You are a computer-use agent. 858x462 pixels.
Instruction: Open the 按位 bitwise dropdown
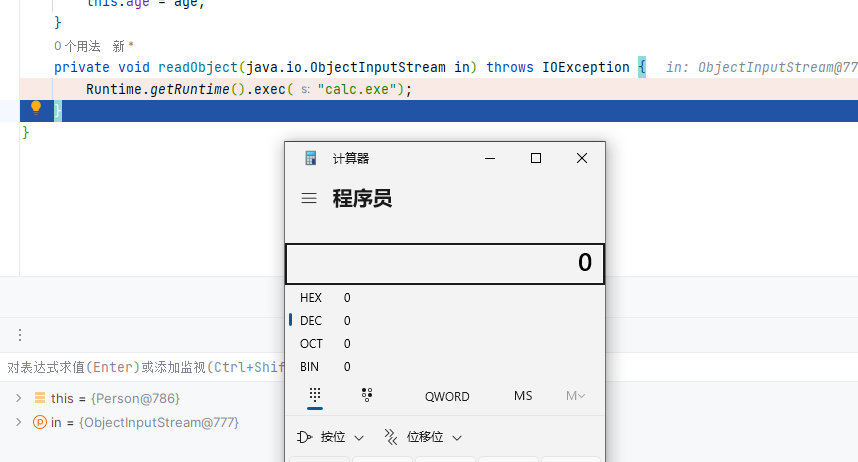(331, 437)
